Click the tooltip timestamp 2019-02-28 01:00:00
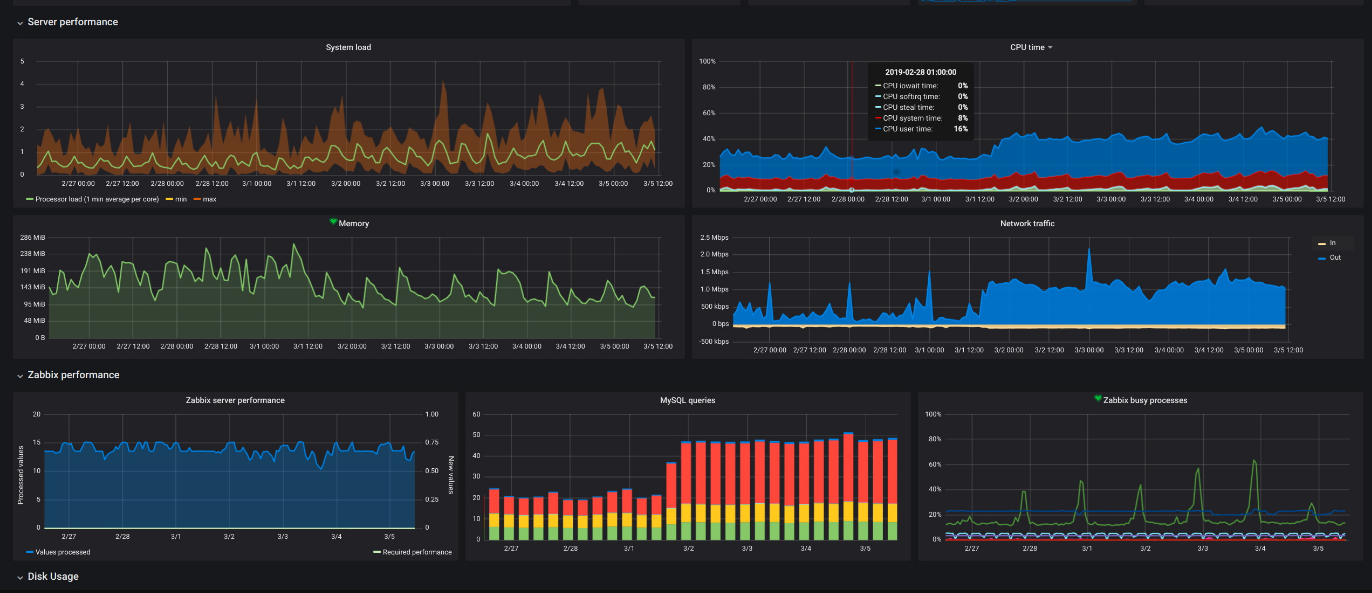 [x=920, y=72]
